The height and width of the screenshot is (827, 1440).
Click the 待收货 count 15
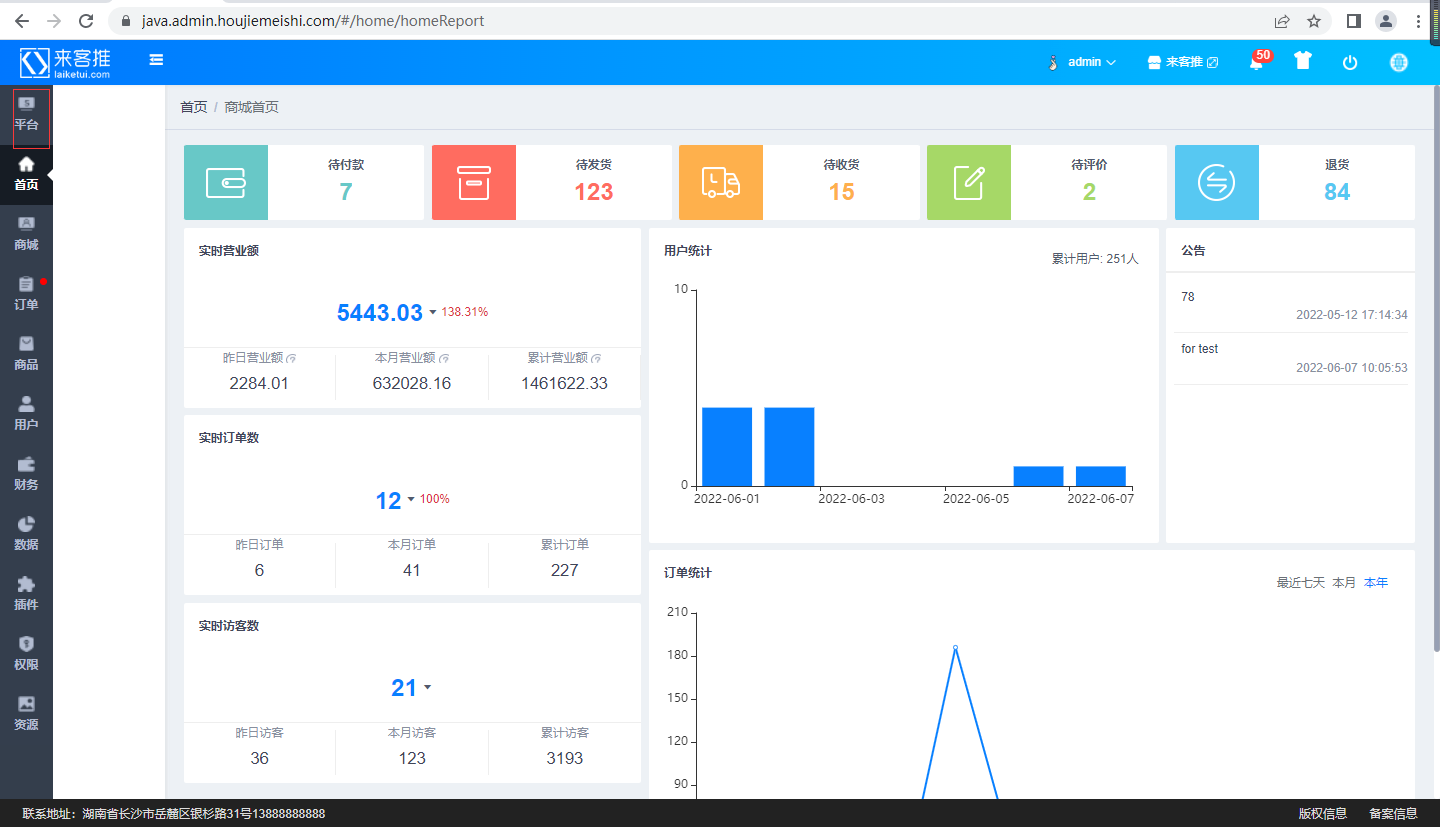click(842, 192)
